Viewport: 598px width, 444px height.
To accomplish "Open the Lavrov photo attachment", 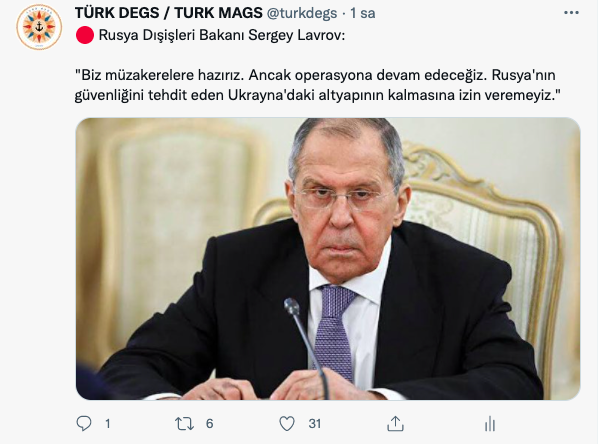I will tap(328, 259).
